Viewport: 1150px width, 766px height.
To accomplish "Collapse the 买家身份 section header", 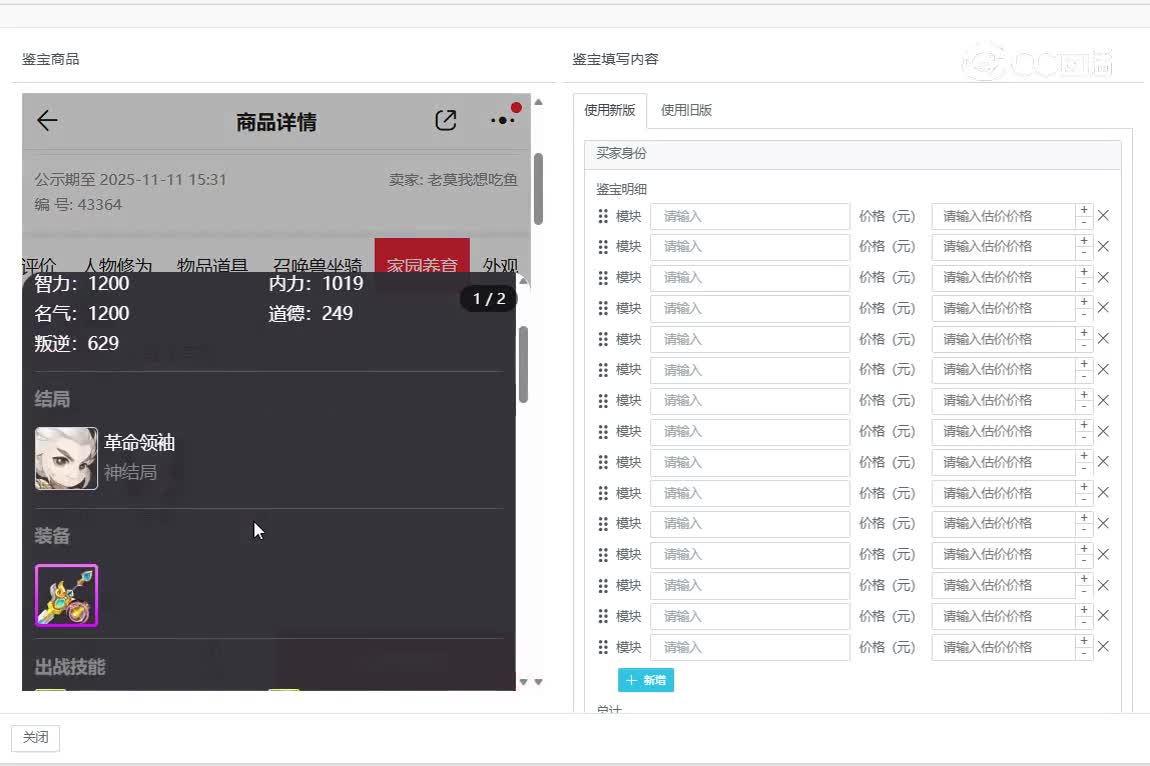I will click(852, 153).
